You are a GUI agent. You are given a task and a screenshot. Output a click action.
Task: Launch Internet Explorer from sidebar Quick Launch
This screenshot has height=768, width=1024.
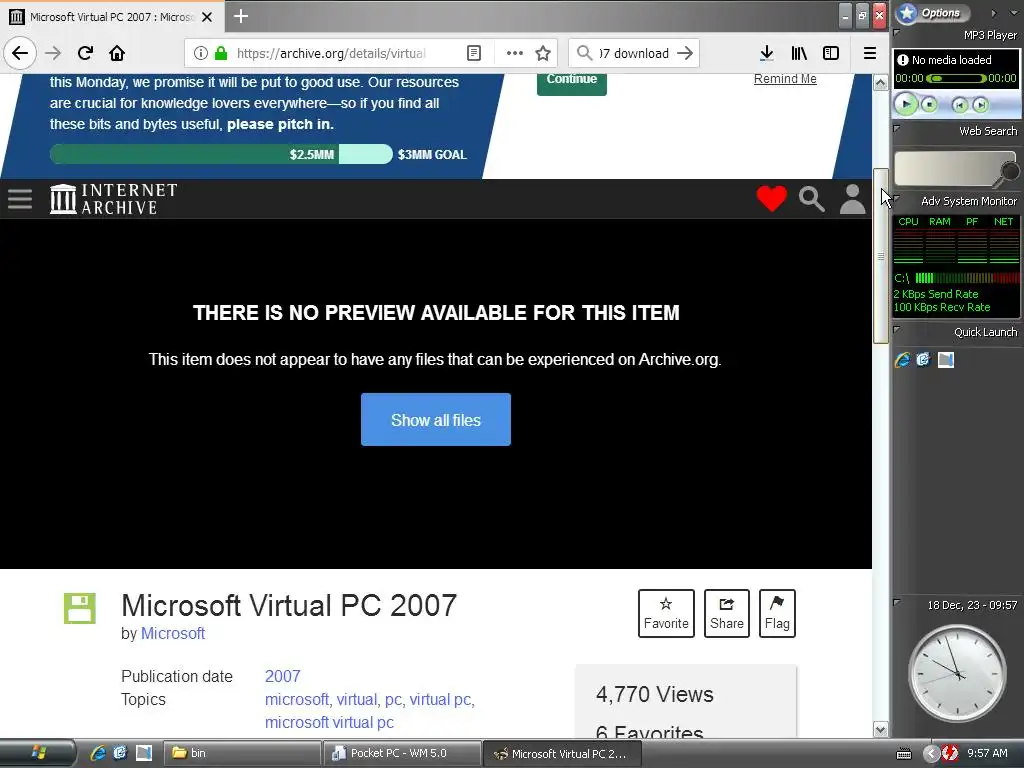pyautogui.click(x=903, y=359)
